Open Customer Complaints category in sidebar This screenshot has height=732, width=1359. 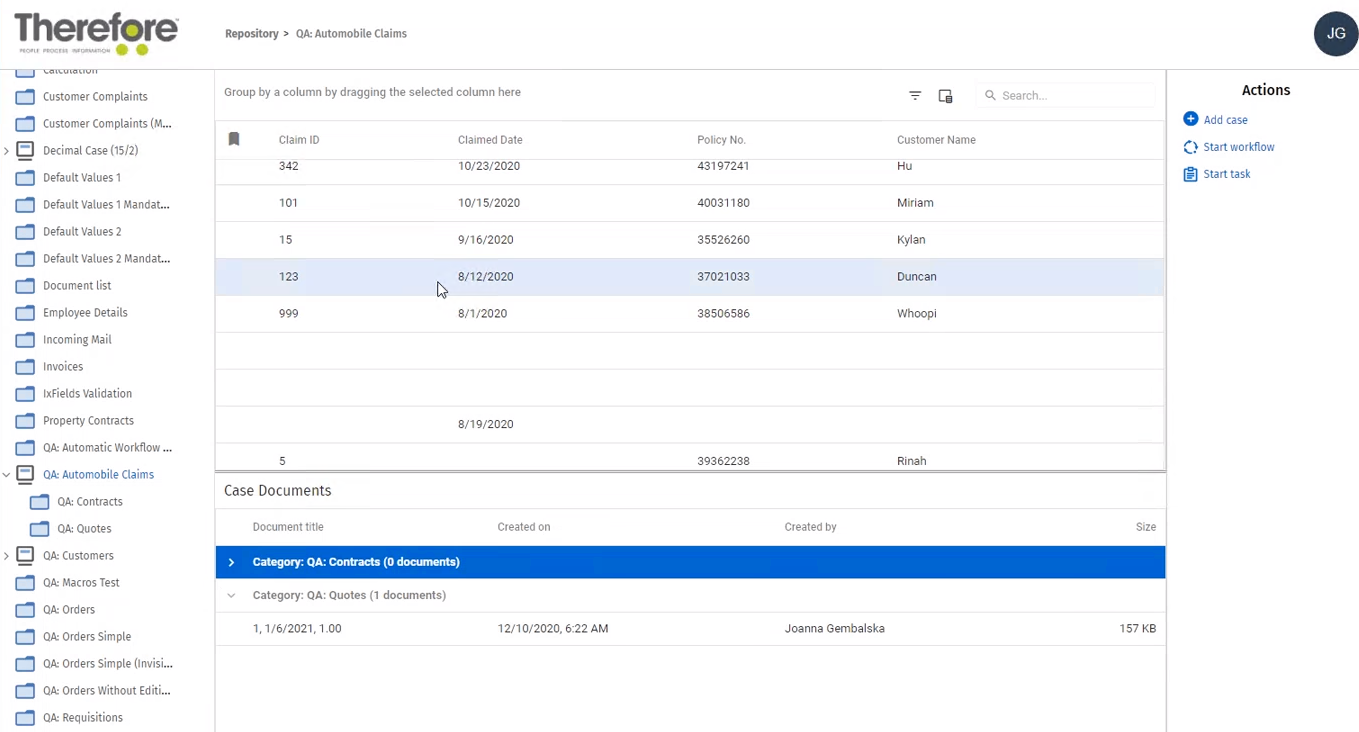click(x=95, y=97)
